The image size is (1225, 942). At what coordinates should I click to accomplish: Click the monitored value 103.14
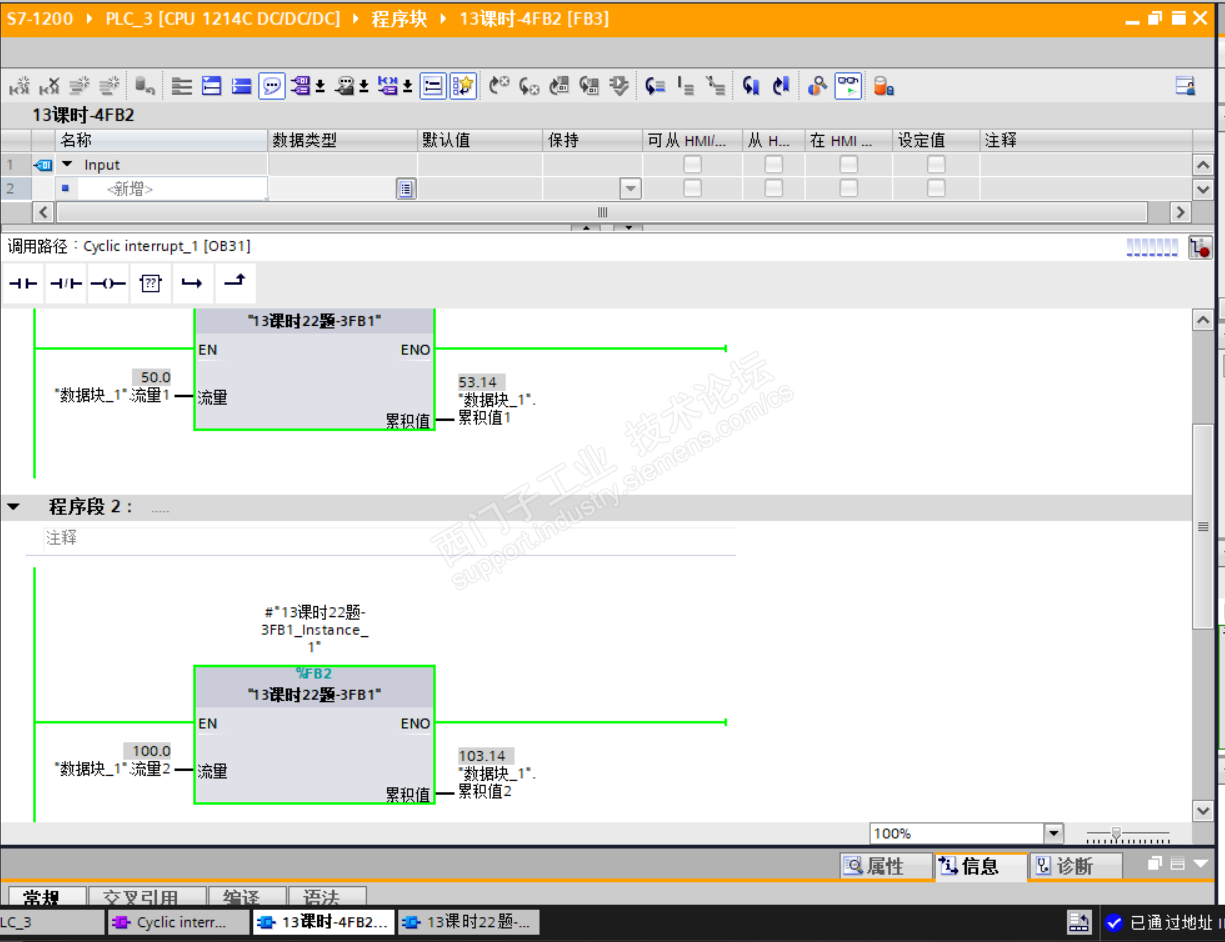[484, 756]
